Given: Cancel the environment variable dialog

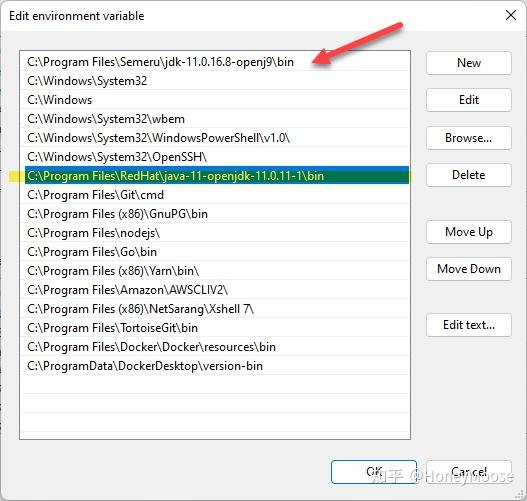Looking at the screenshot, I should coord(469,472).
